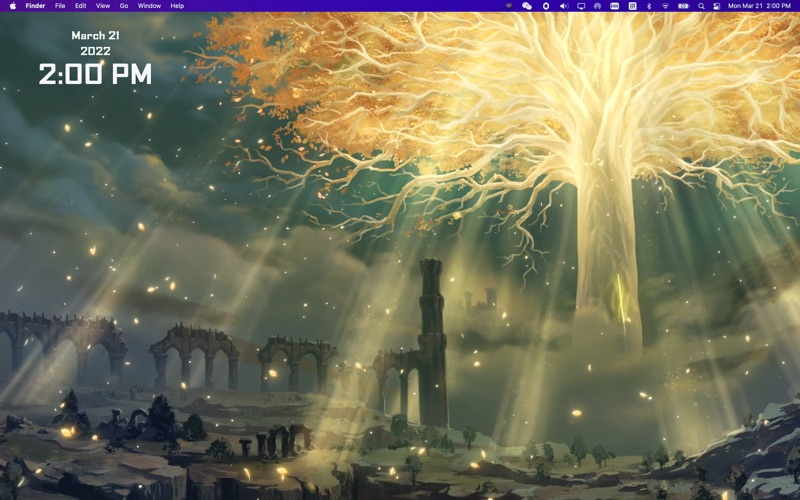Image resolution: width=800 pixels, height=500 pixels.
Task: Open the Edit menu
Action: point(81,6)
